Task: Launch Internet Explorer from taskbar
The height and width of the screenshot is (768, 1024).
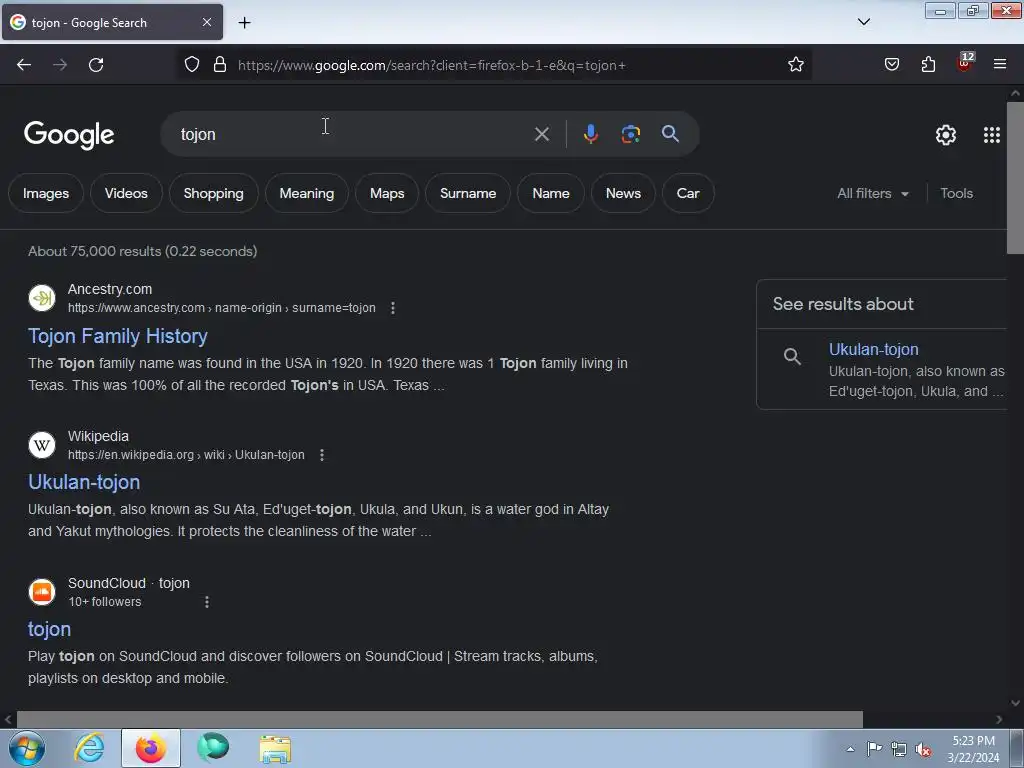Action: [x=89, y=748]
